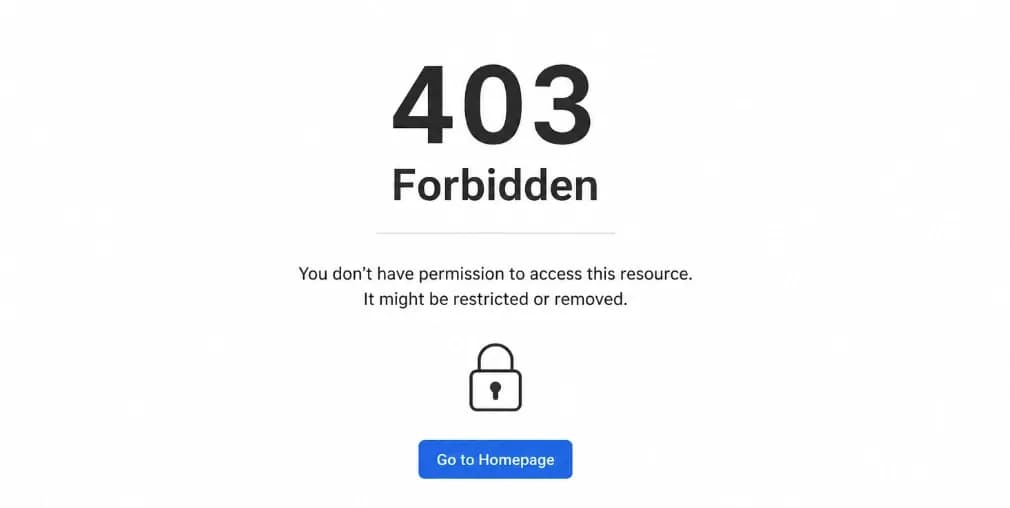Screen dimensions: 1010x508
Task: Click the word resource in the message
Action: pos(656,274)
